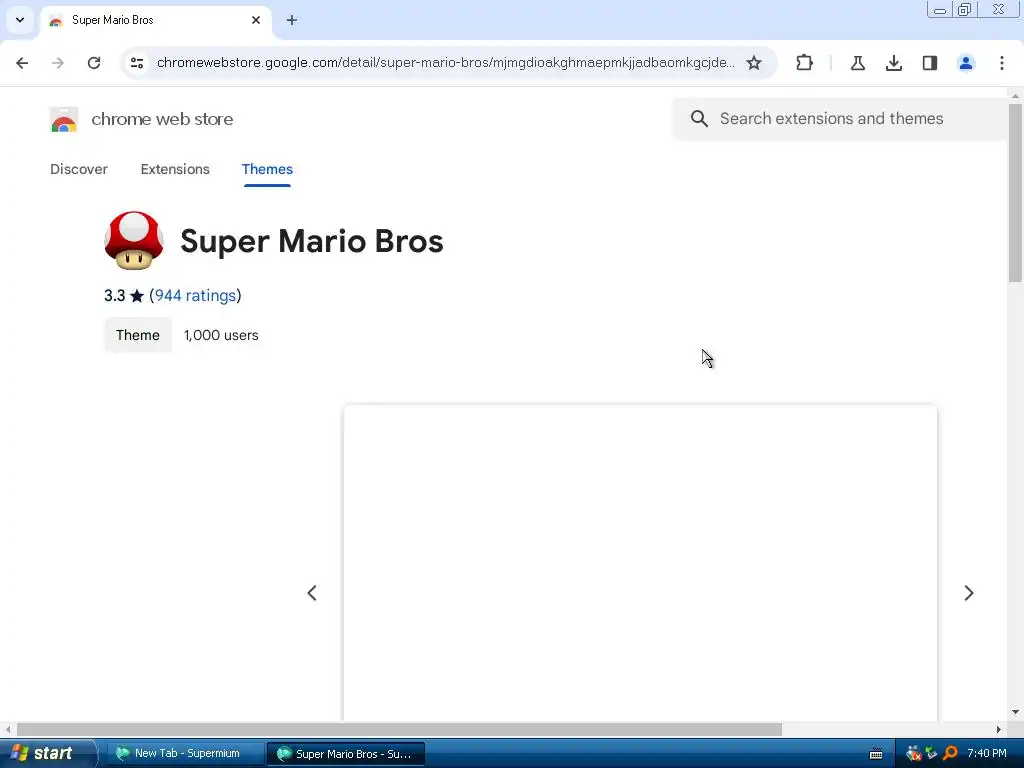Click the horizontal scrollbar thumb
Image resolution: width=1024 pixels, height=768 pixels.
pos(399,729)
